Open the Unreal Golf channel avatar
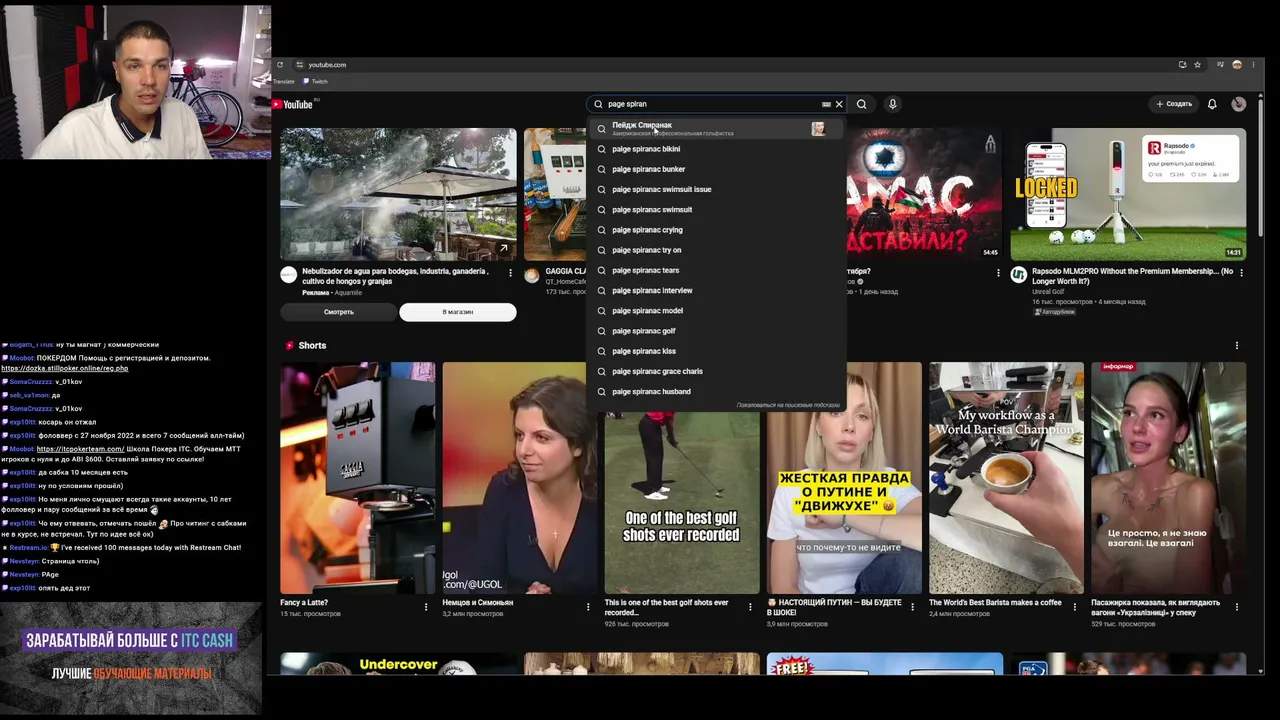The height and width of the screenshot is (720, 1280). click(x=1018, y=275)
